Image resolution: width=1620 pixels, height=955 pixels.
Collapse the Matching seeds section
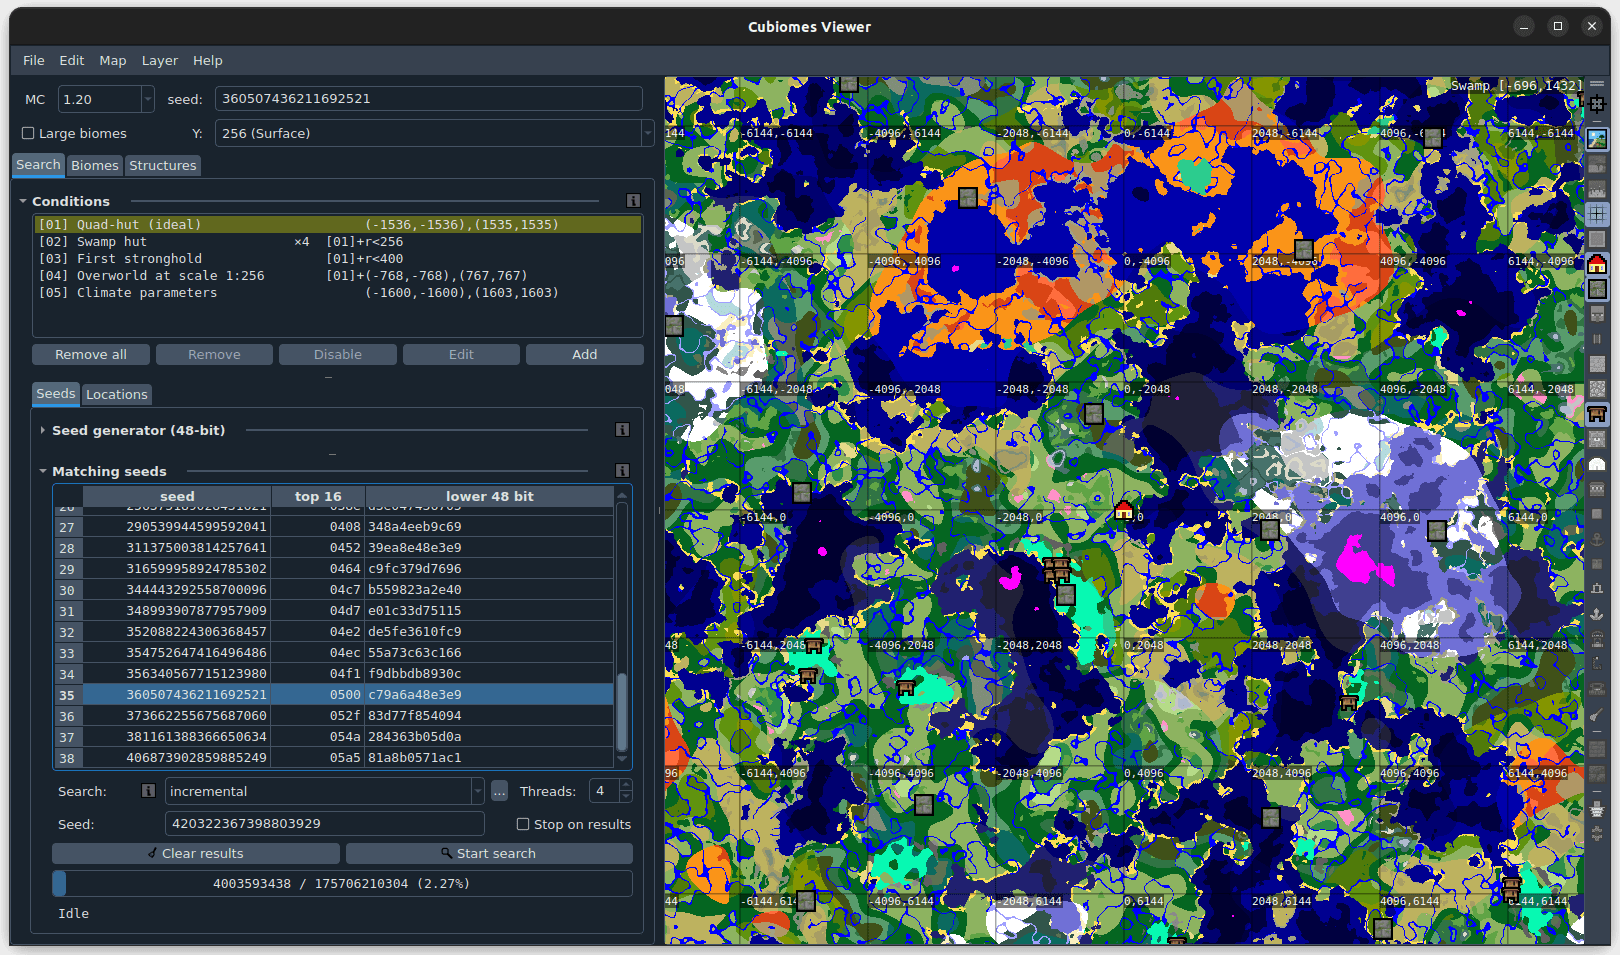pyautogui.click(x=43, y=471)
